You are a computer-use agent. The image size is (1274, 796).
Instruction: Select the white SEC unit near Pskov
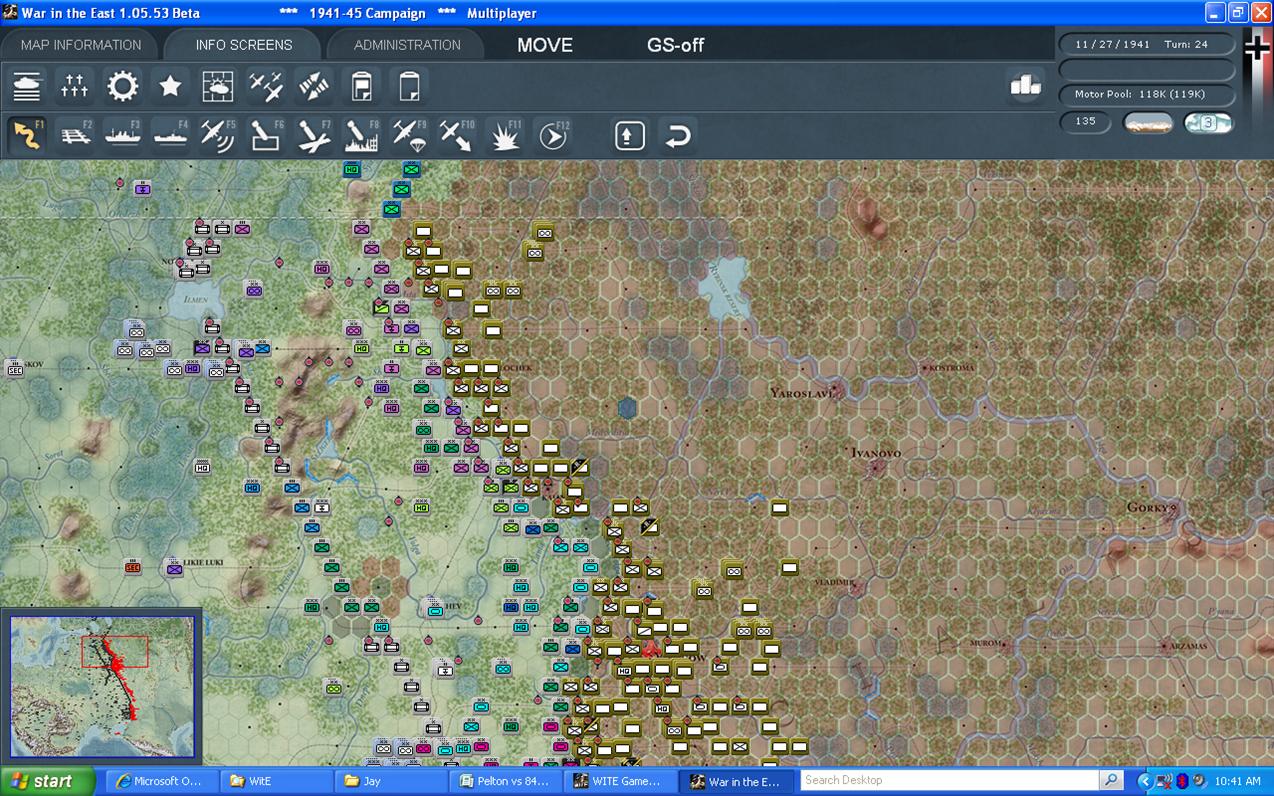(14, 369)
